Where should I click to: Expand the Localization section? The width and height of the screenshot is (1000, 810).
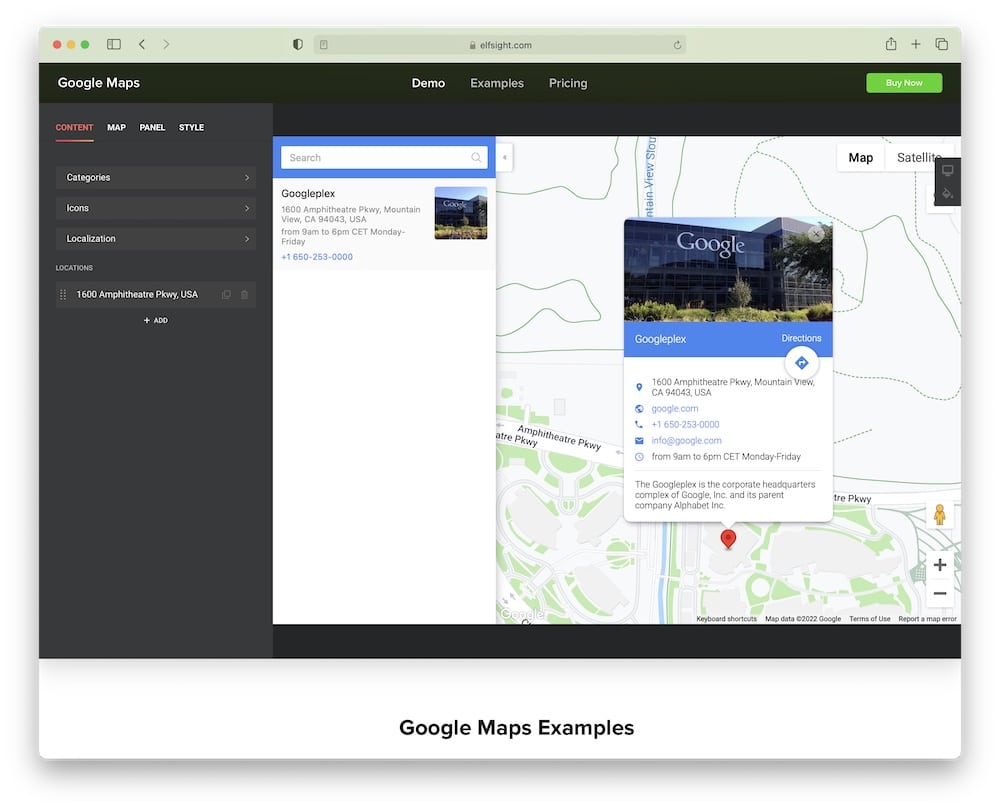[156, 239]
